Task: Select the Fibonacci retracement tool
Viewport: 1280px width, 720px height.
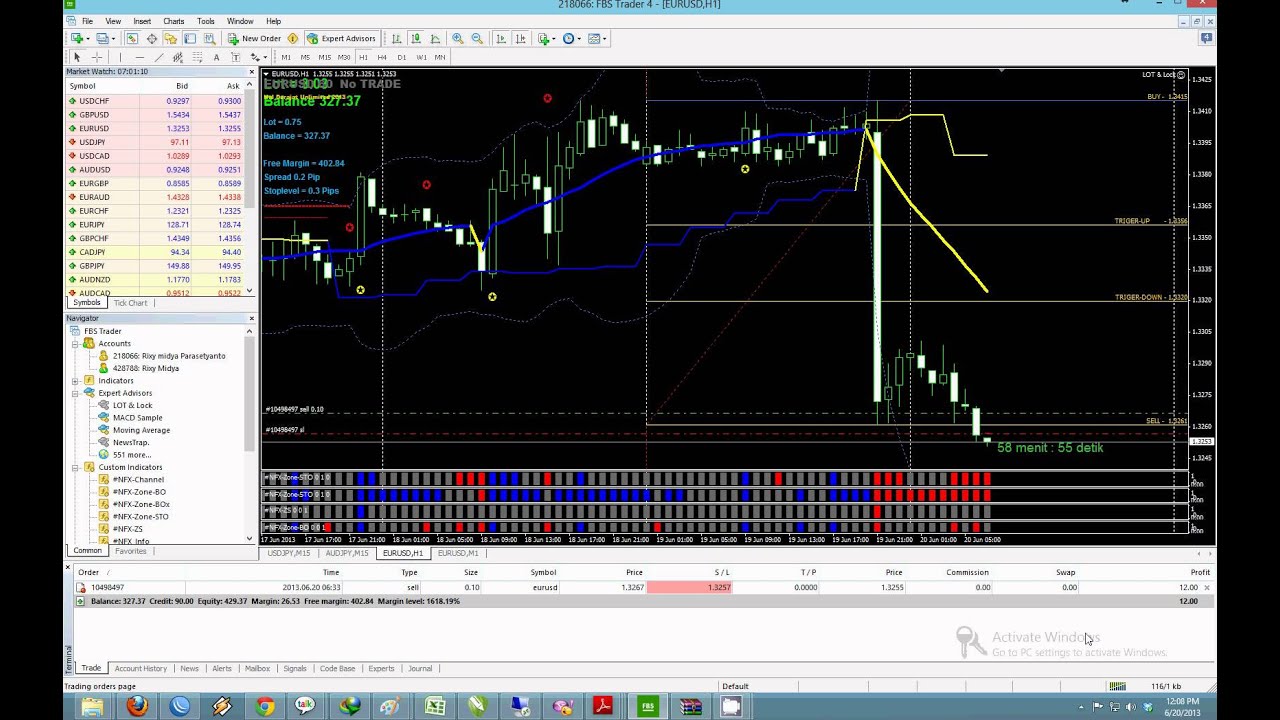Action: click(198, 57)
